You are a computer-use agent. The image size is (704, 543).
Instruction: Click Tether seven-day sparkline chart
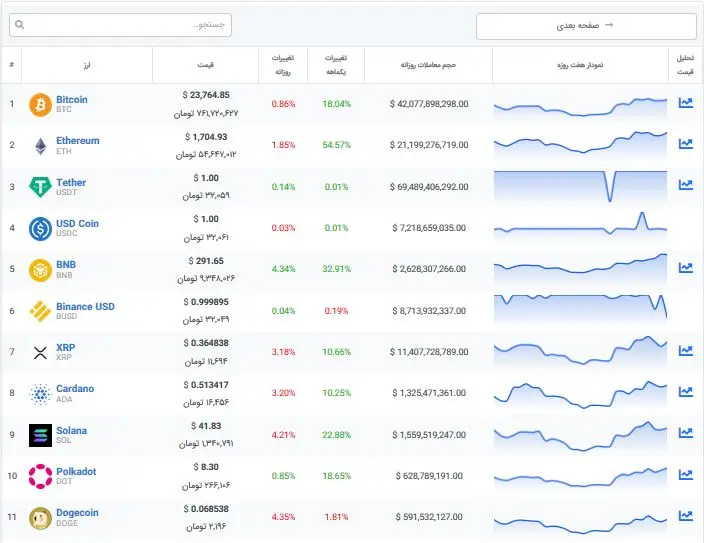pyautogui.click(x=580, y=186)
